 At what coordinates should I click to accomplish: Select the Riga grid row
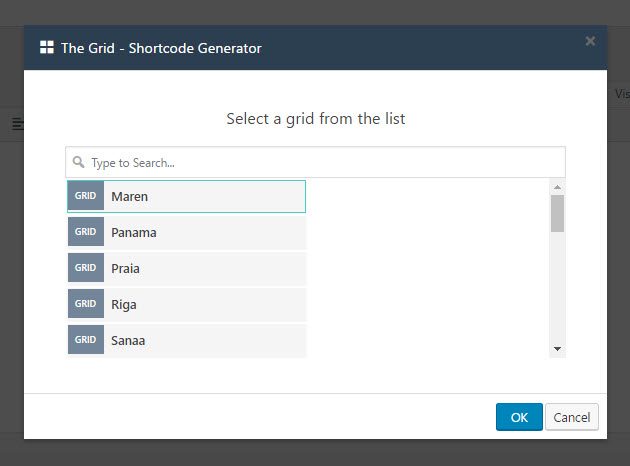coord(186,304)
